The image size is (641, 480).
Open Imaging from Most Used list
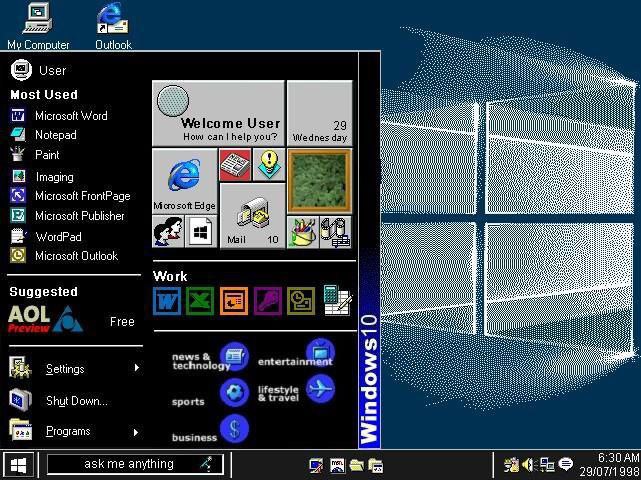(x=43, y=177)
